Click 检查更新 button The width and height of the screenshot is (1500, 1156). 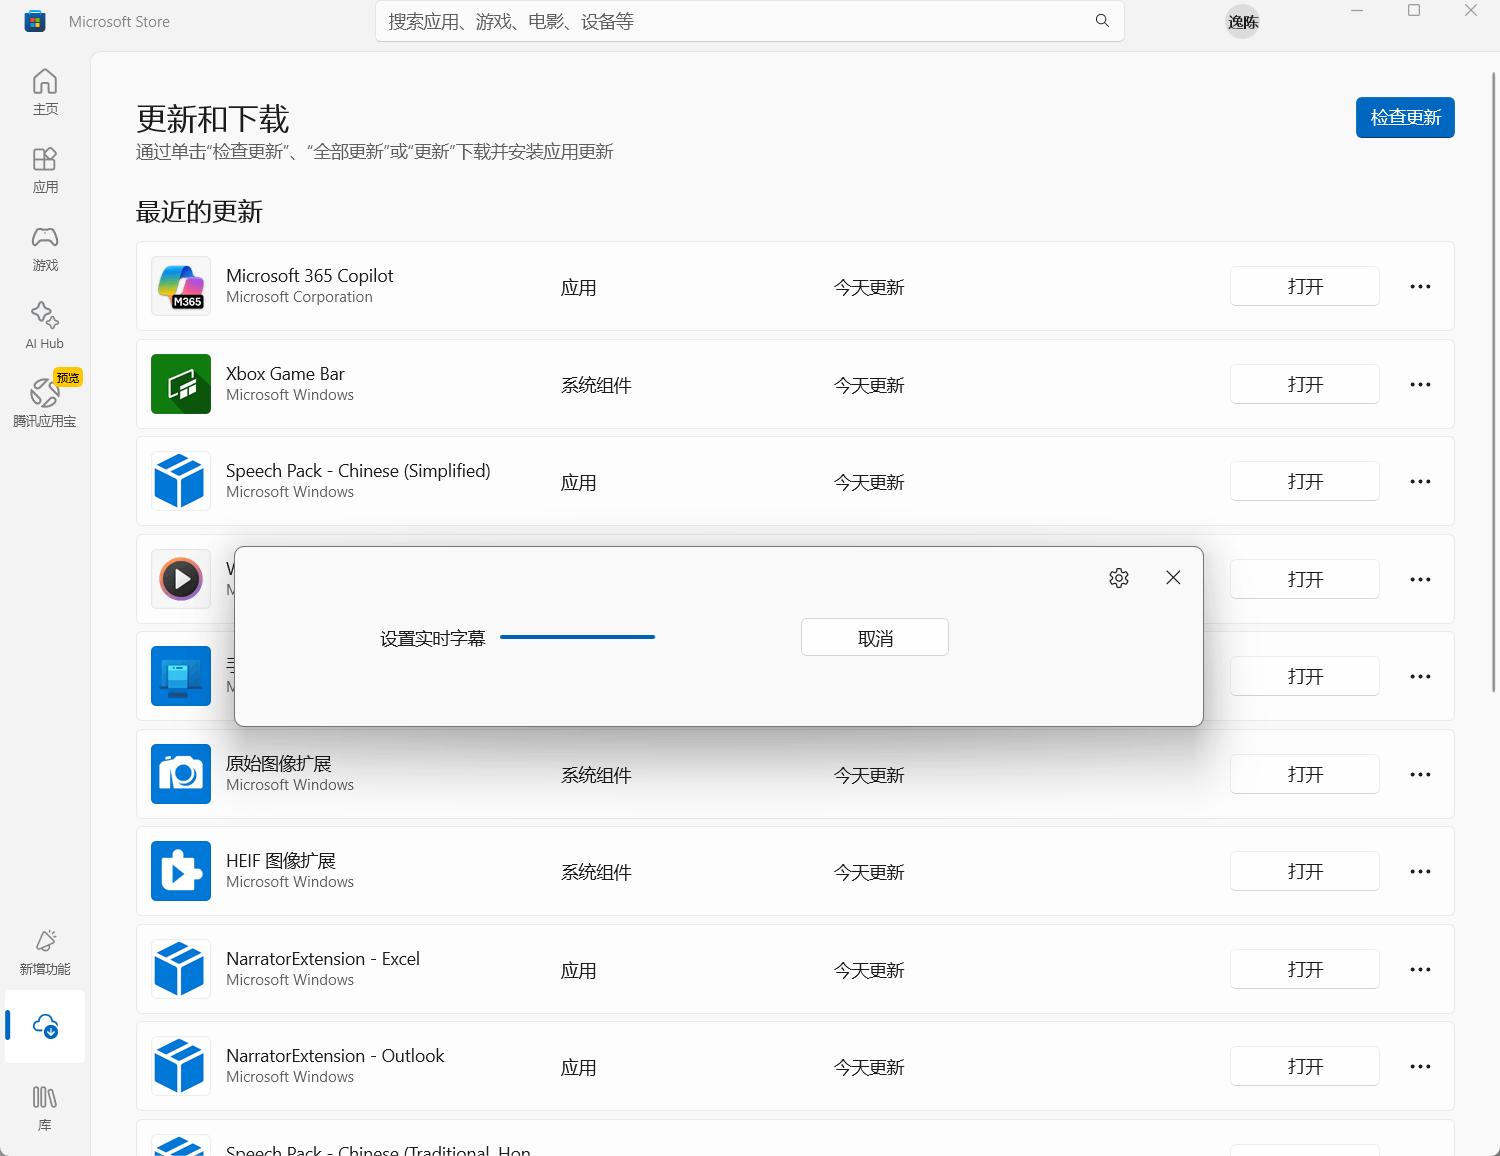click(x=1405, y=117)
